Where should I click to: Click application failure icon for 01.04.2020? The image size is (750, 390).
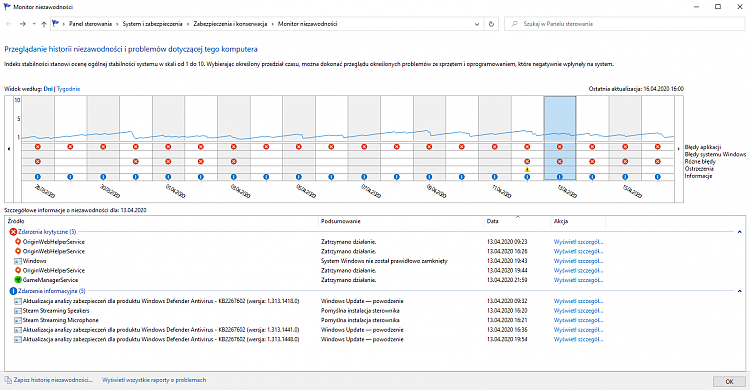(x=168, y=147)
